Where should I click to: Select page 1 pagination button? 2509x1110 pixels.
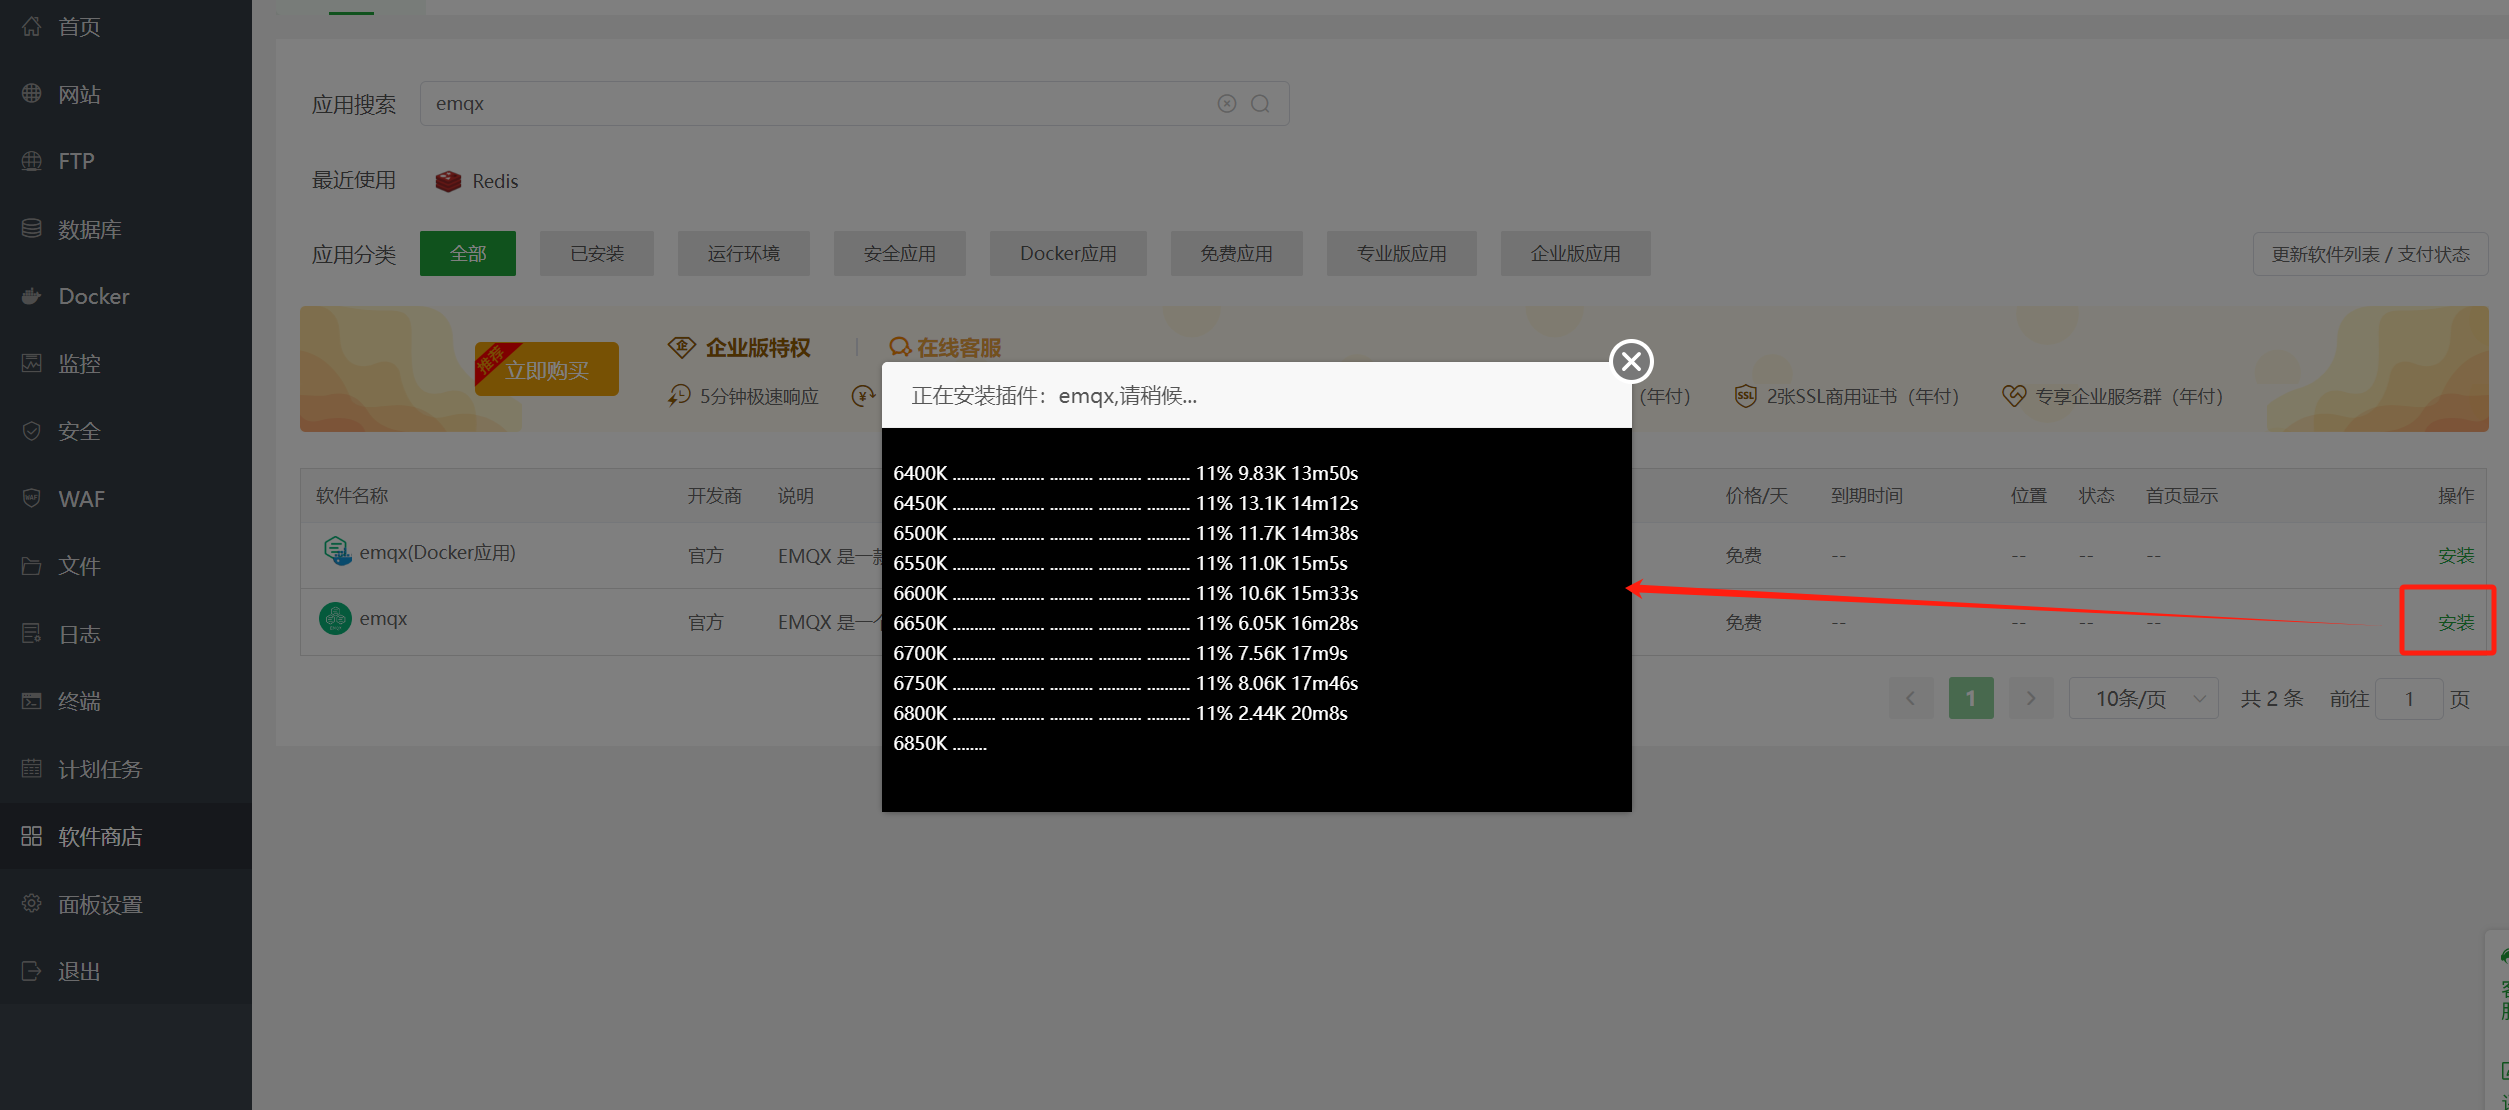click(1971, 698)
